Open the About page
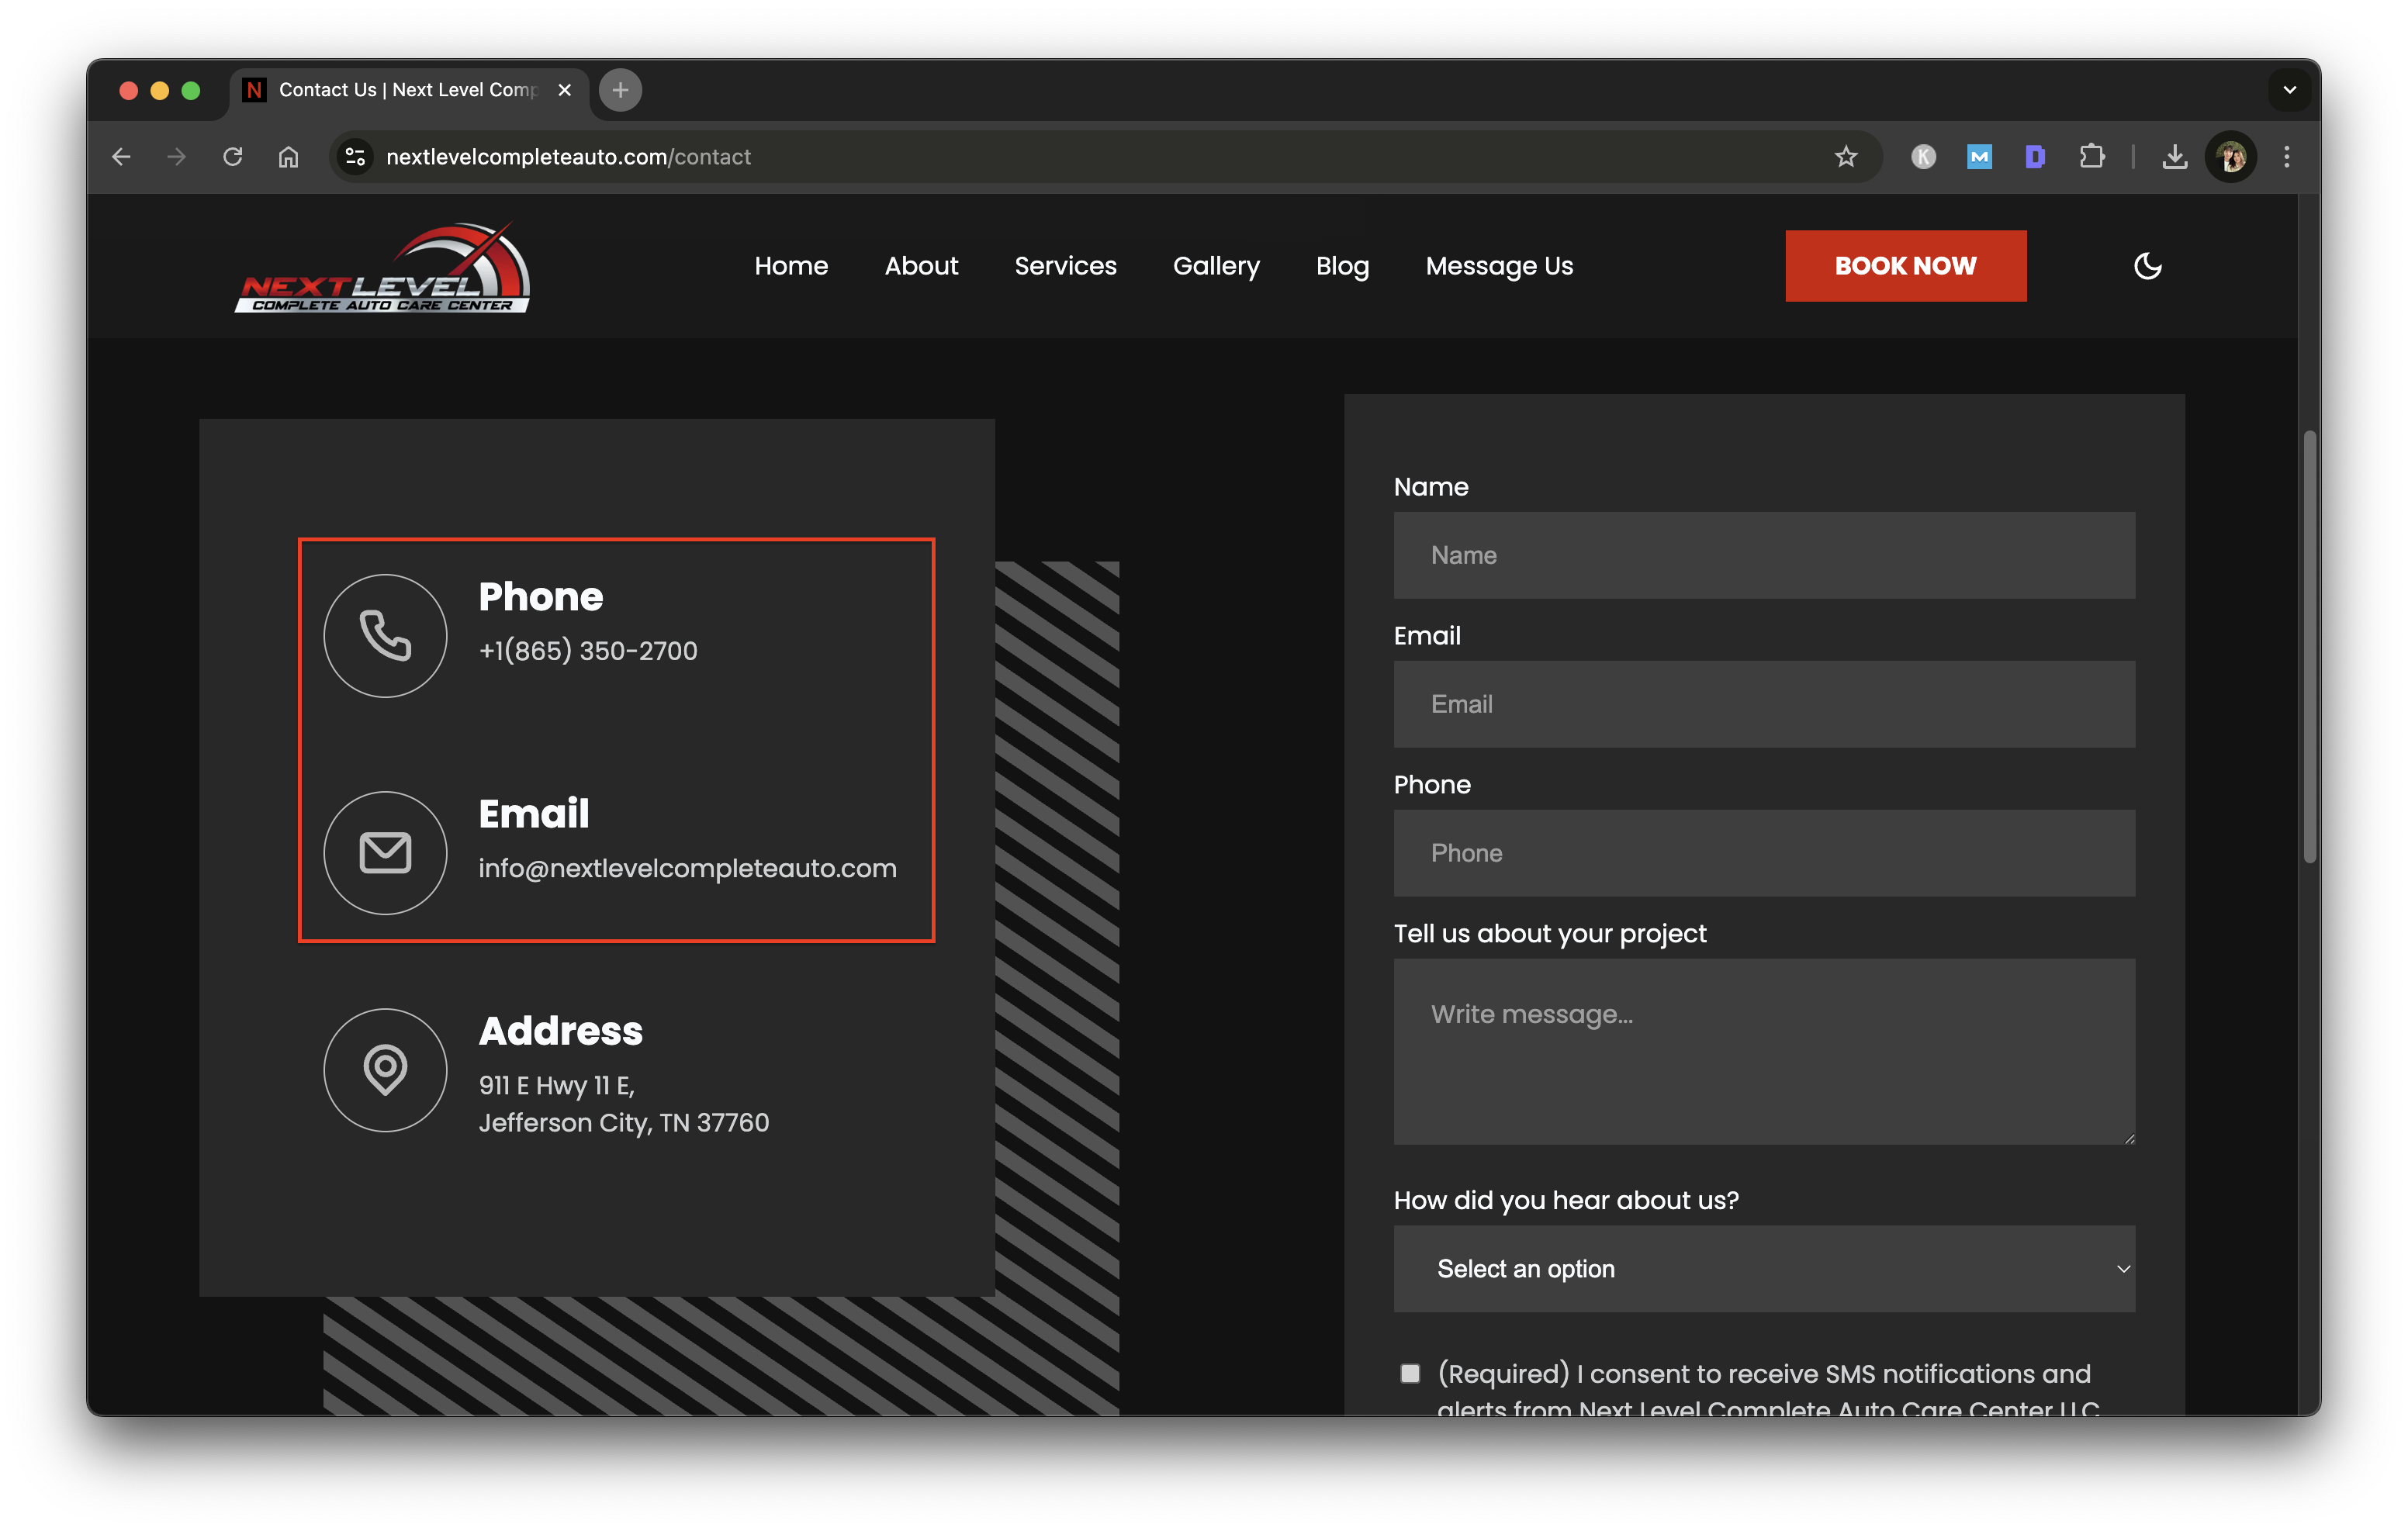This screenshot has height=1531, width=2408. [921, 266]
